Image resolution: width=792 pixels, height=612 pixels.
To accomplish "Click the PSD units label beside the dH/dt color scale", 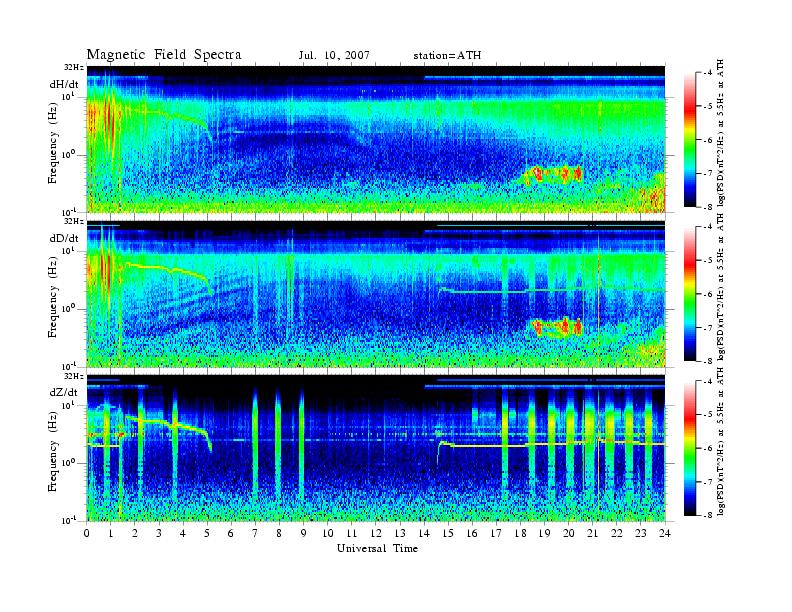I will tap(721, 132).
